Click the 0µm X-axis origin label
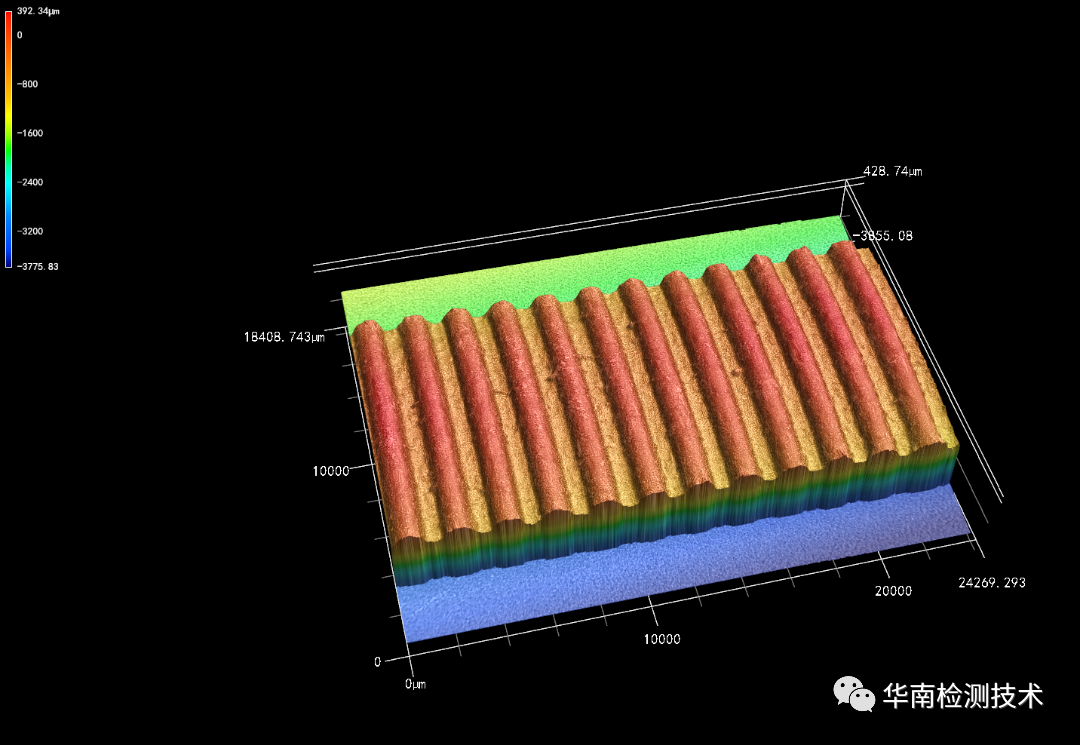The height and width of the screenshot is (745, 1080). [x=415, y=684]
